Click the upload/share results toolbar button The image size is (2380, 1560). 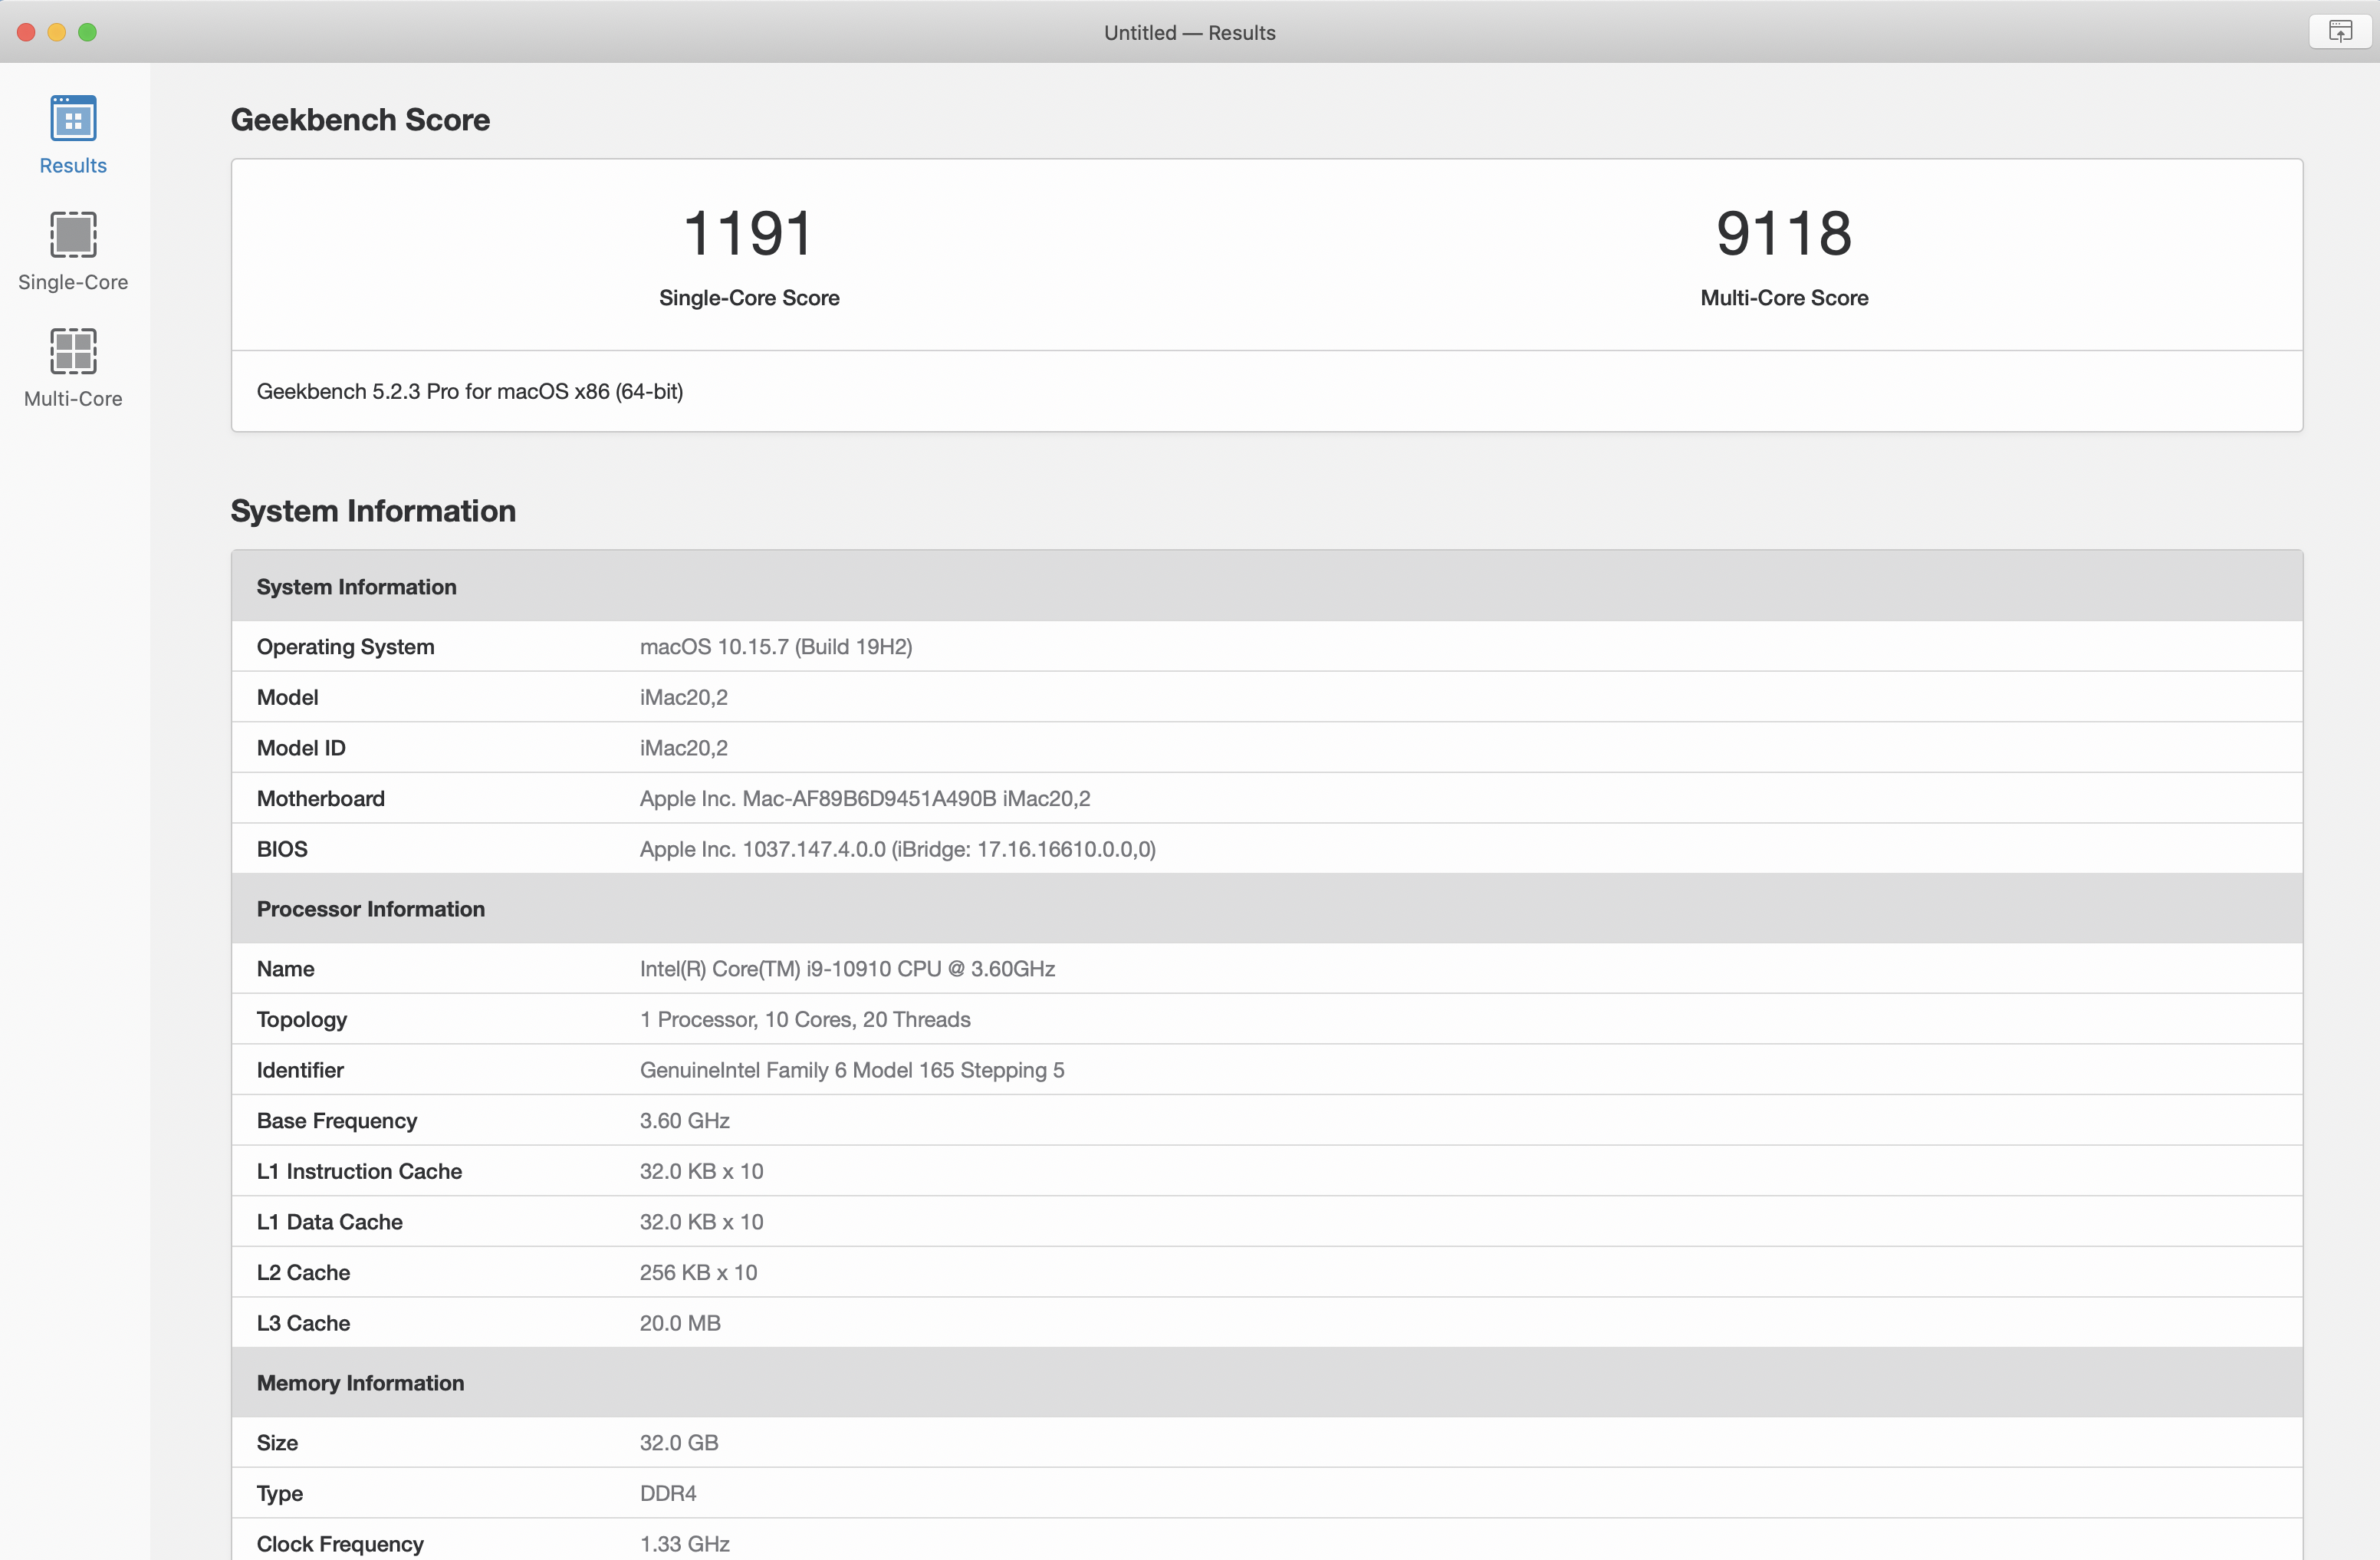(2340, 32)
